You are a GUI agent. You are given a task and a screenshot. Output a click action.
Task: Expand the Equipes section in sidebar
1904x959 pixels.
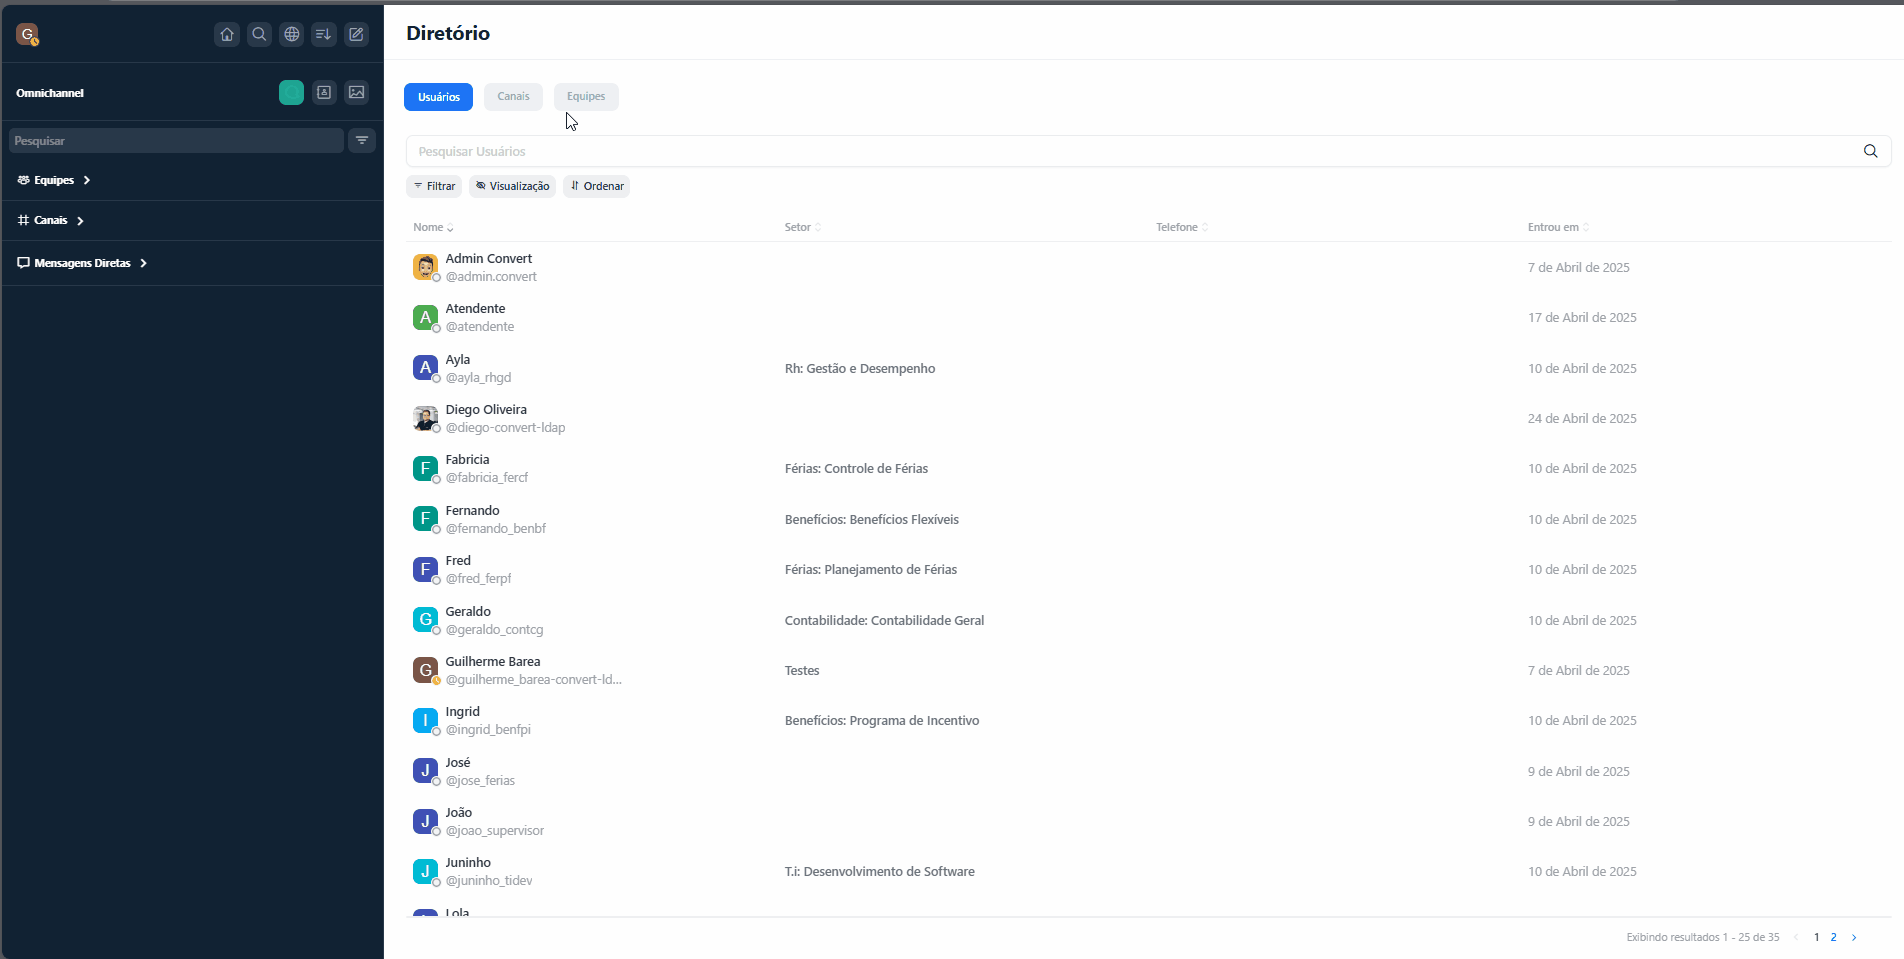point(54,180)
